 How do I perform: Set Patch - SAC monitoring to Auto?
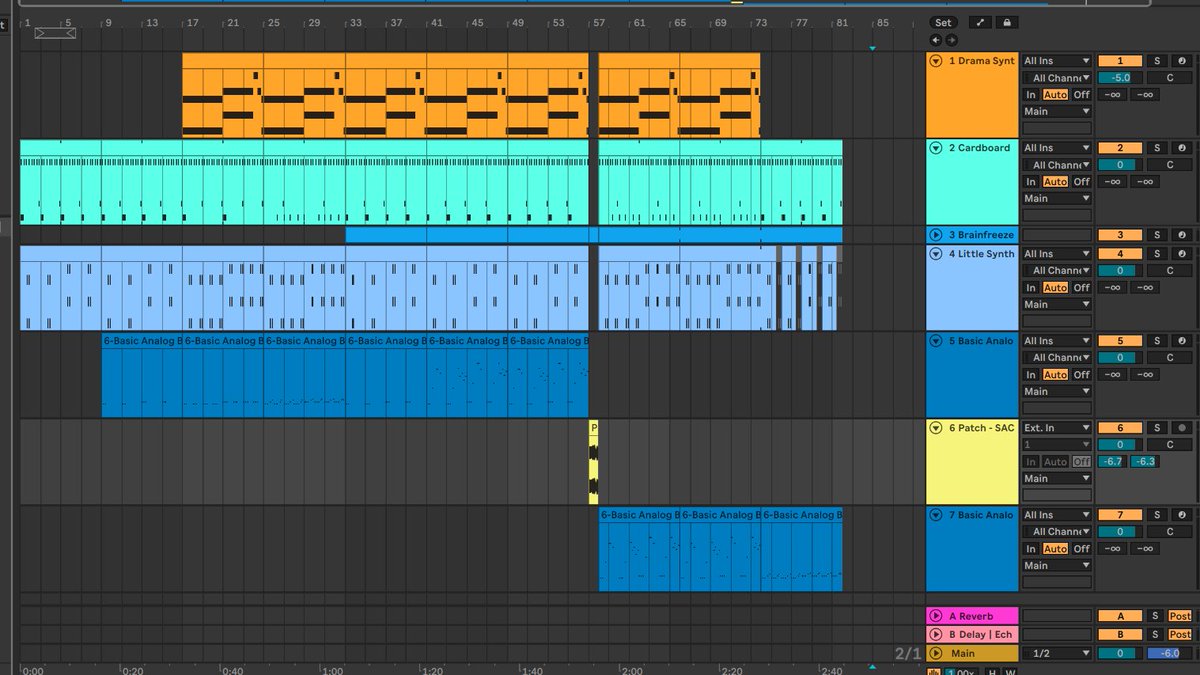click(1056, 461)
